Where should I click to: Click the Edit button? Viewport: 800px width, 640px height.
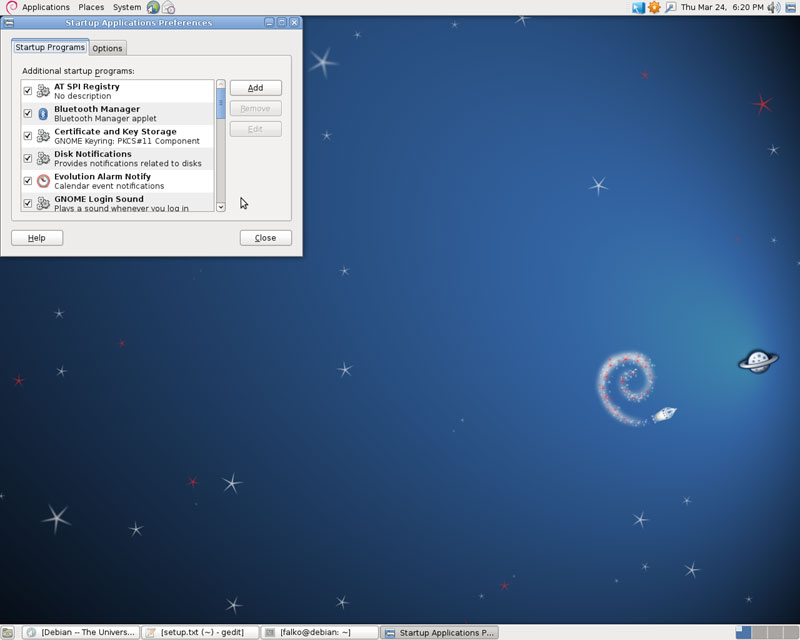click(256, 129)
